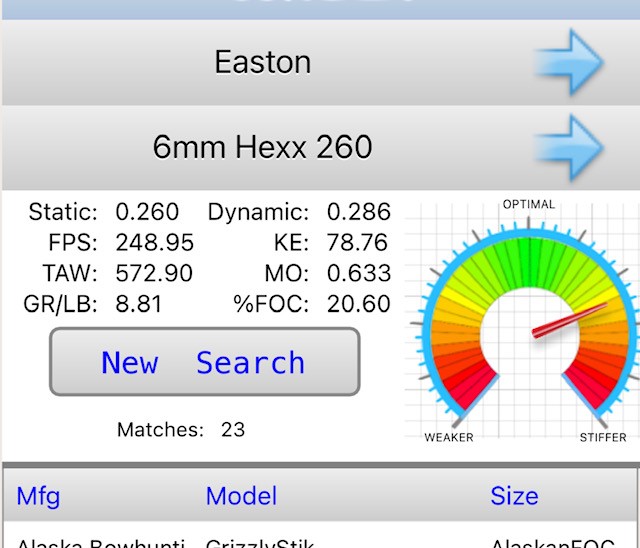The image size is (640, 548).
Task: Tap the Easton manufacturer row label
Action: coord(263,62)
